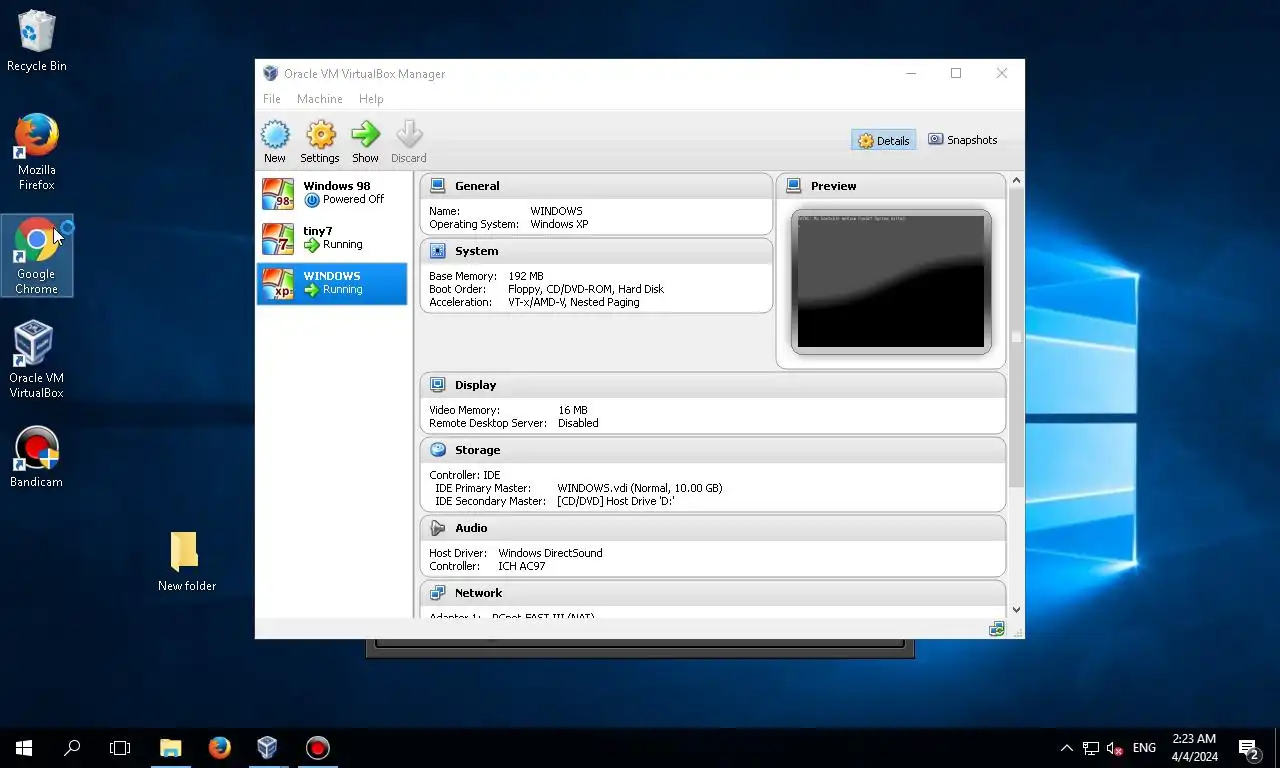The image size is (1280, 768).
Task: Click the taskbar search magnifier
Action: point(72,747)
